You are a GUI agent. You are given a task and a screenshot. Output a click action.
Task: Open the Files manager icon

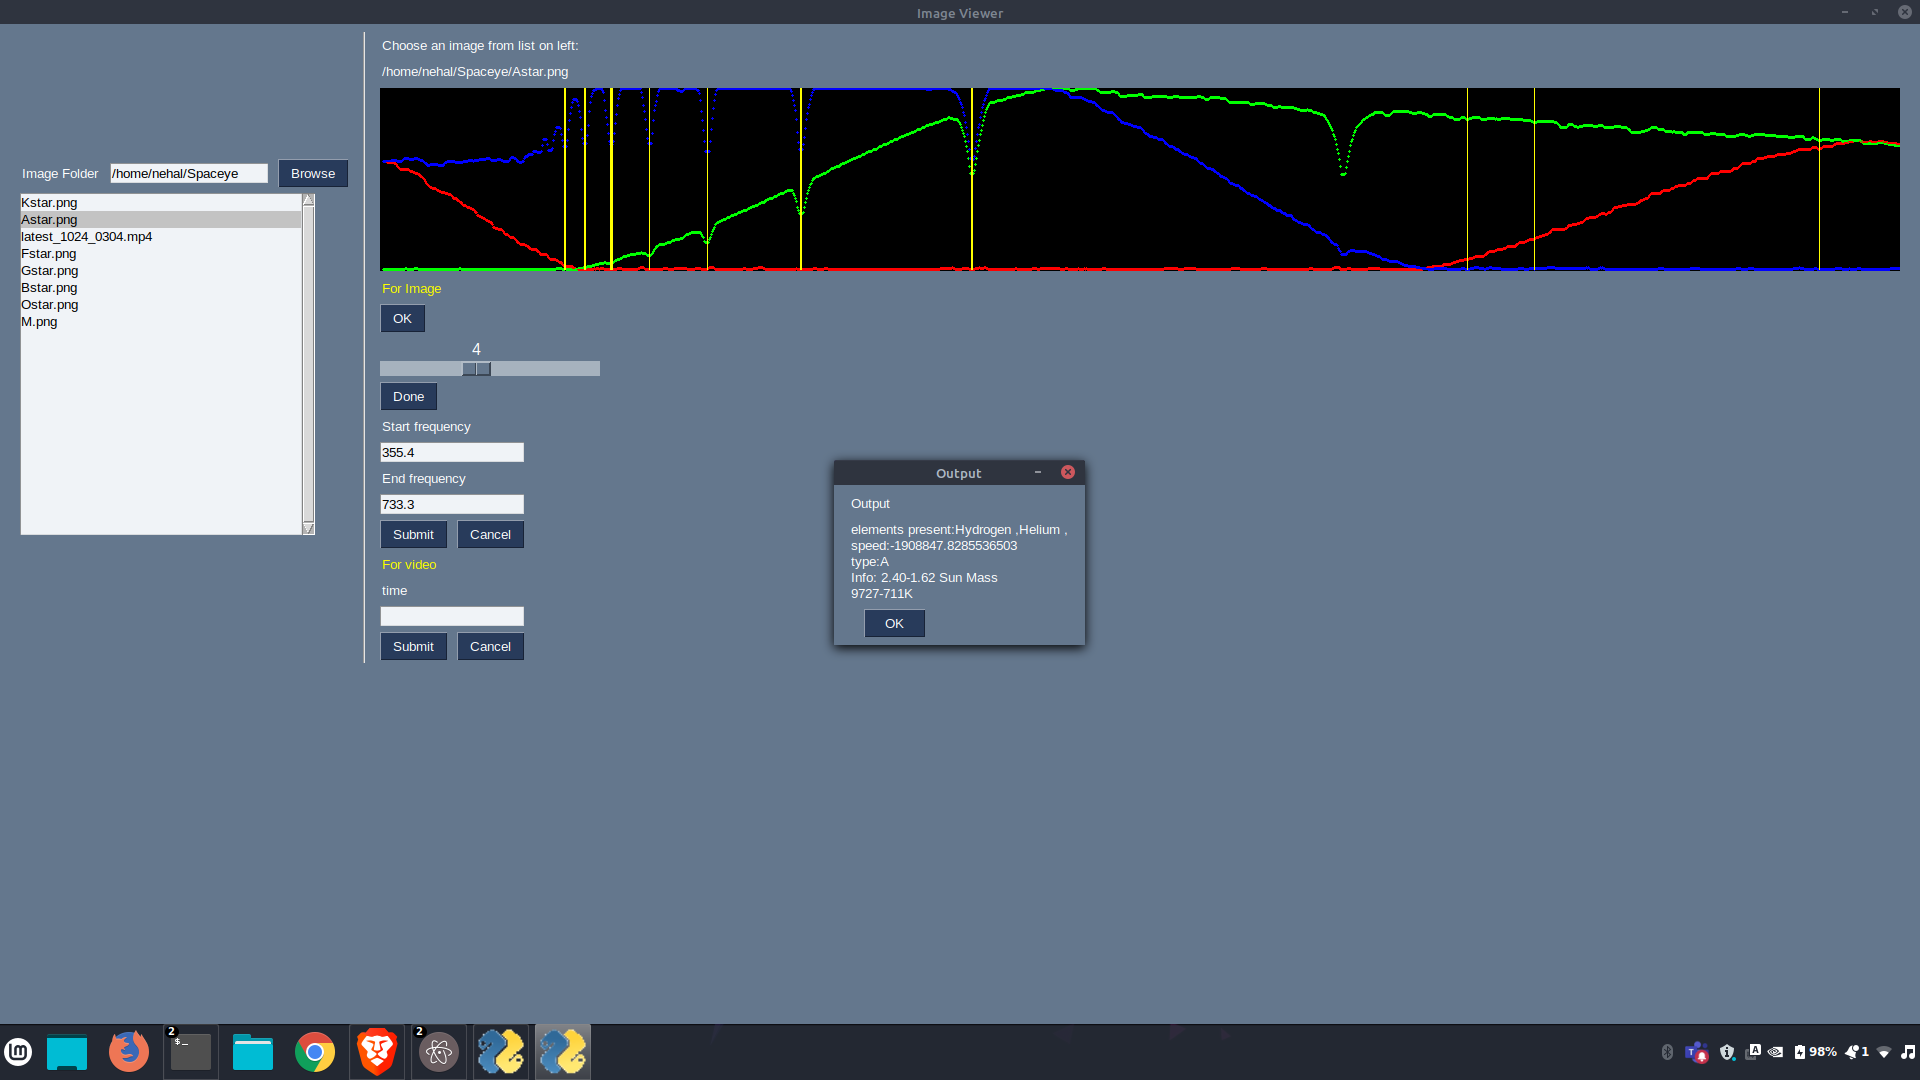point(252,1052)
